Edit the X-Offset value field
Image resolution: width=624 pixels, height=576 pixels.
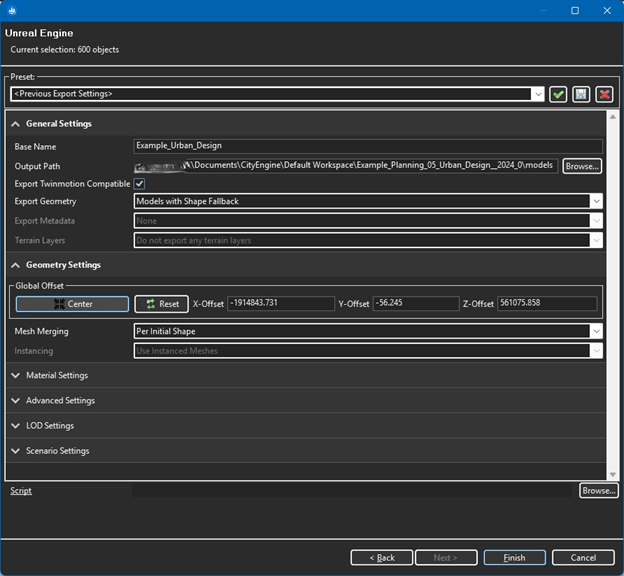pos(281,303)
